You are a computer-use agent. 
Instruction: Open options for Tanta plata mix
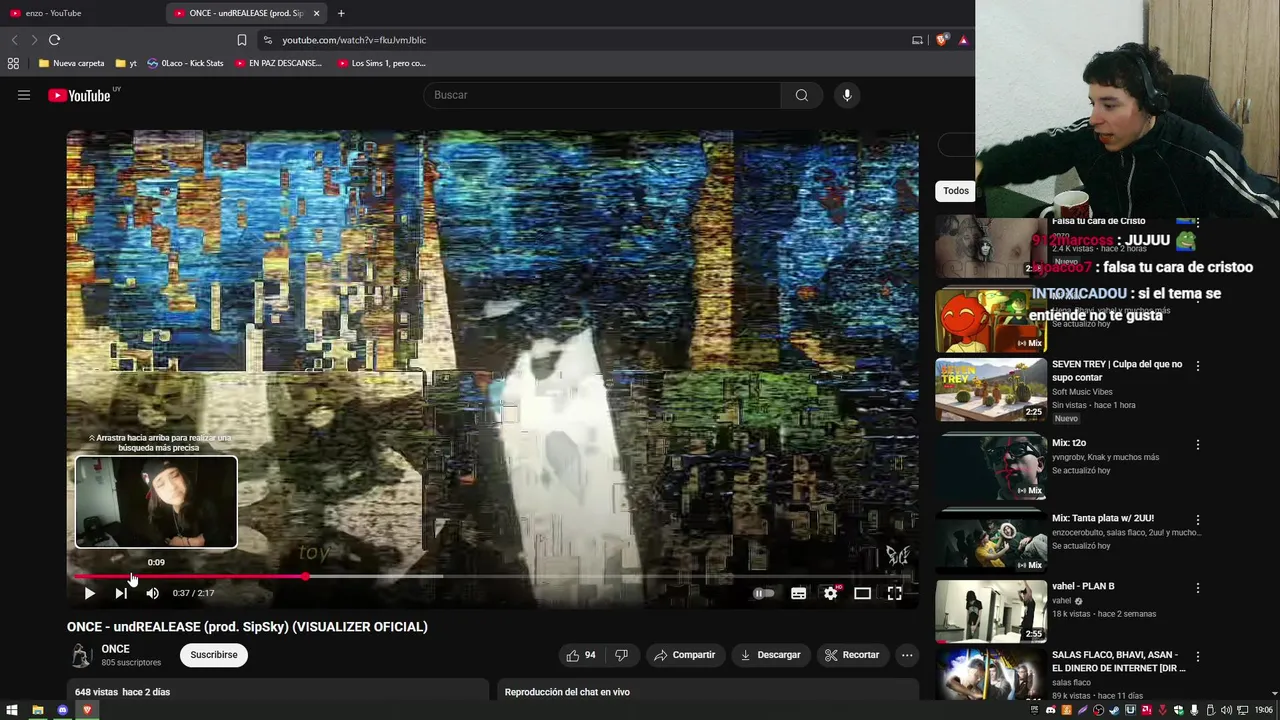(1198, 520)
